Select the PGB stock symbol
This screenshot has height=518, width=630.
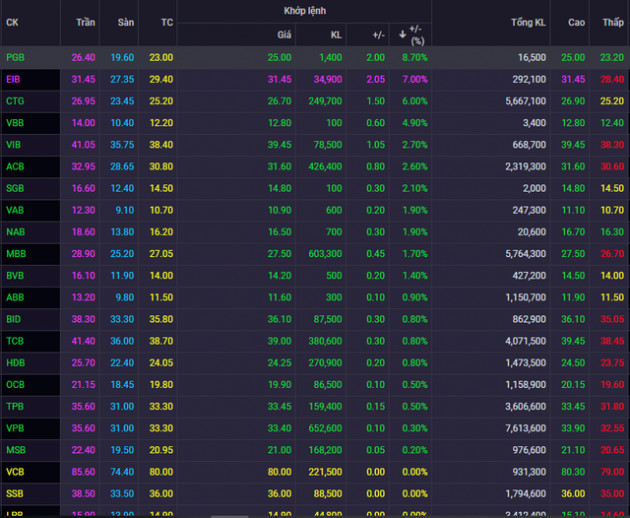point(15,57)
